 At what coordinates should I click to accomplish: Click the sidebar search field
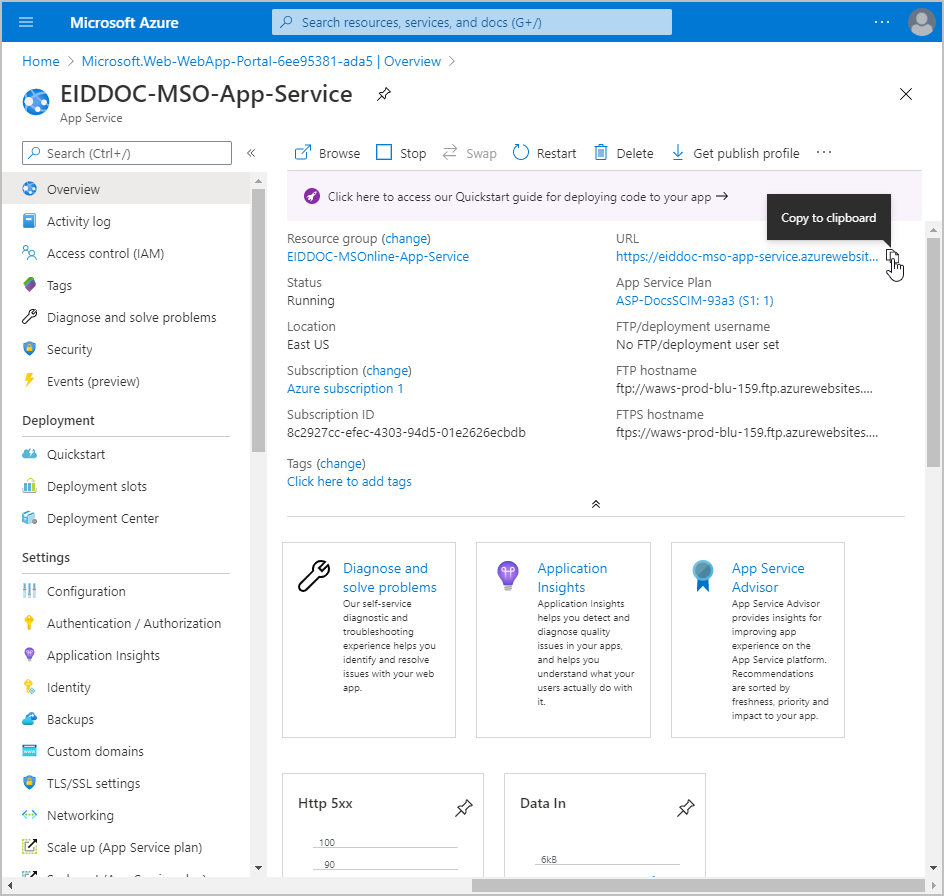127,153
